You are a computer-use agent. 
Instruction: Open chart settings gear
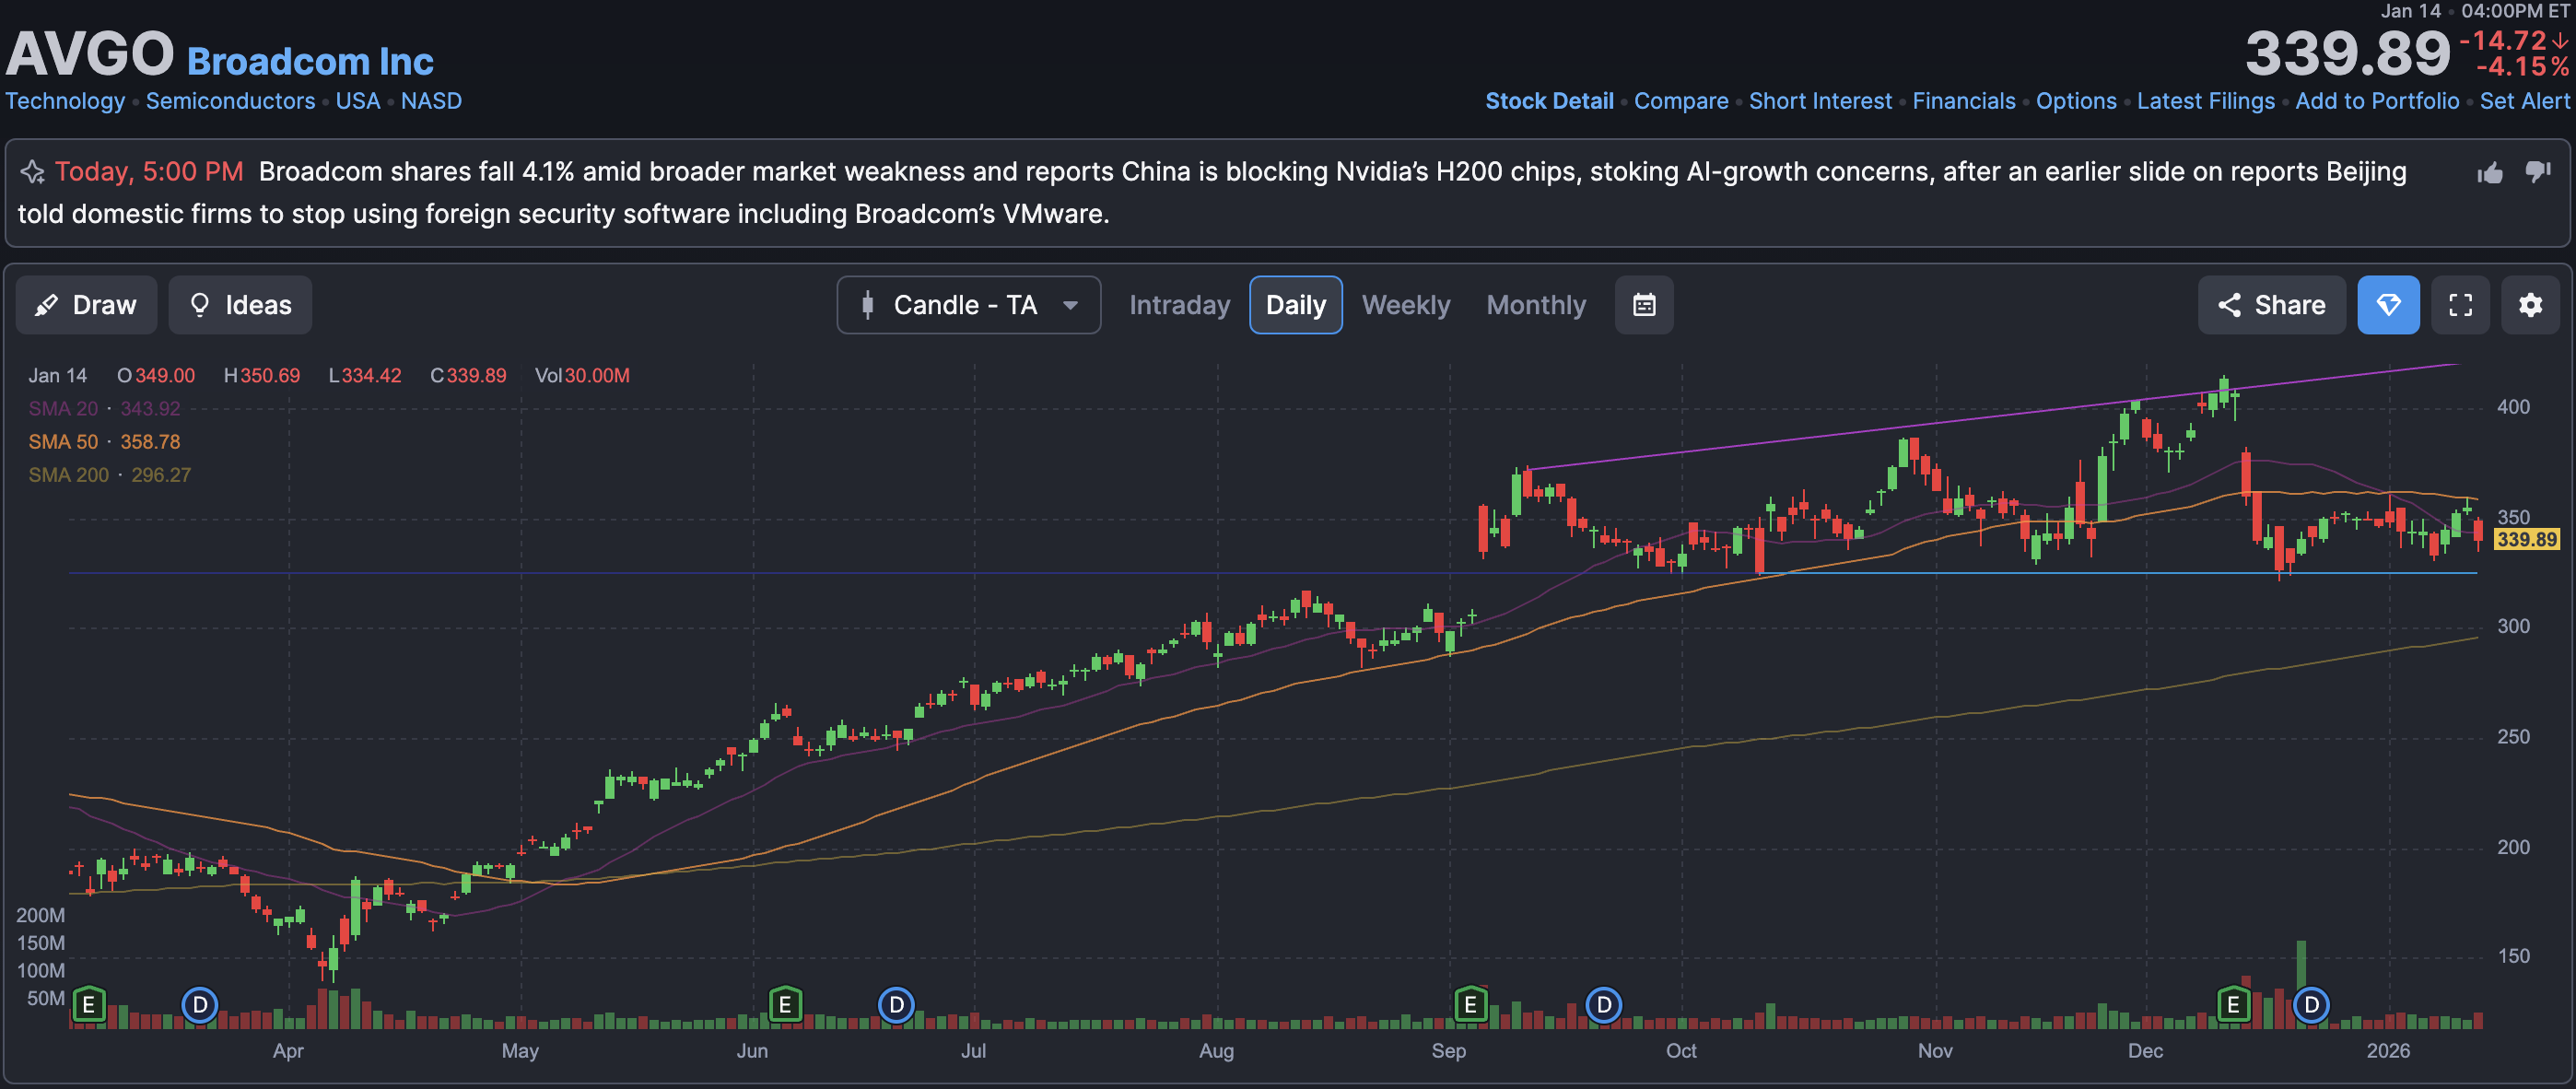point(2530,305)
